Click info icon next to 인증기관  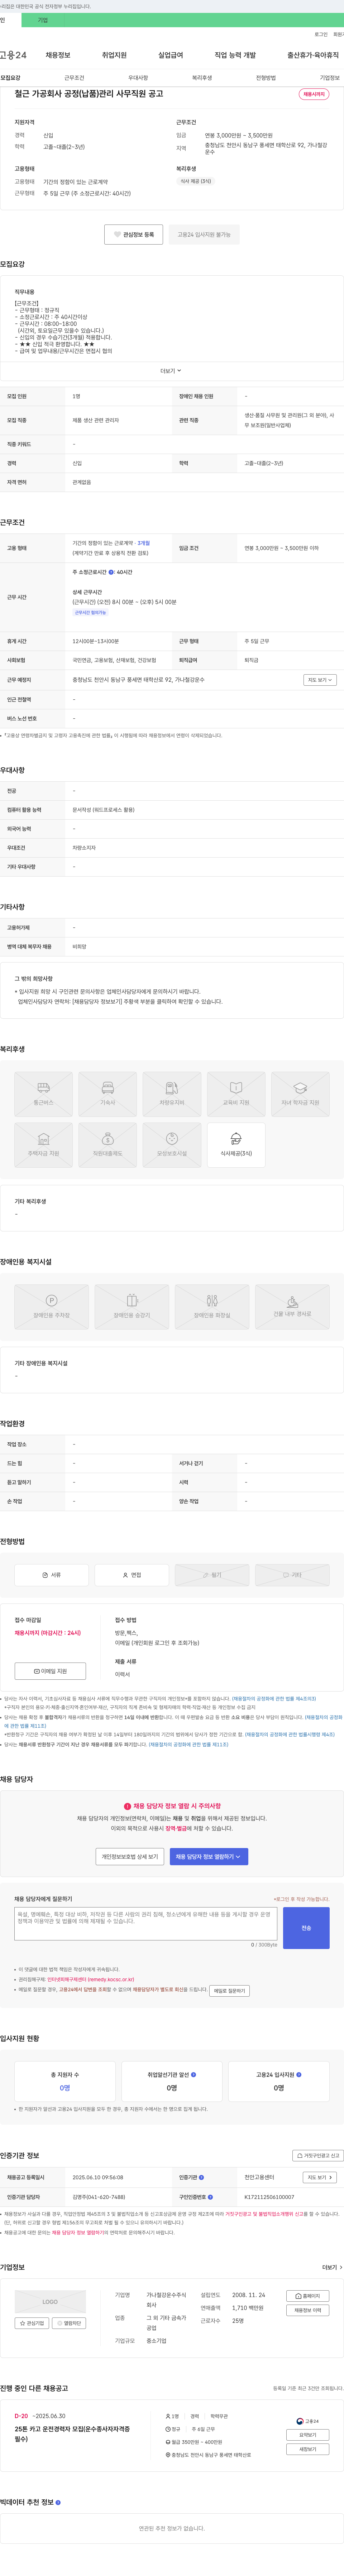click(x=201, y=2177)
